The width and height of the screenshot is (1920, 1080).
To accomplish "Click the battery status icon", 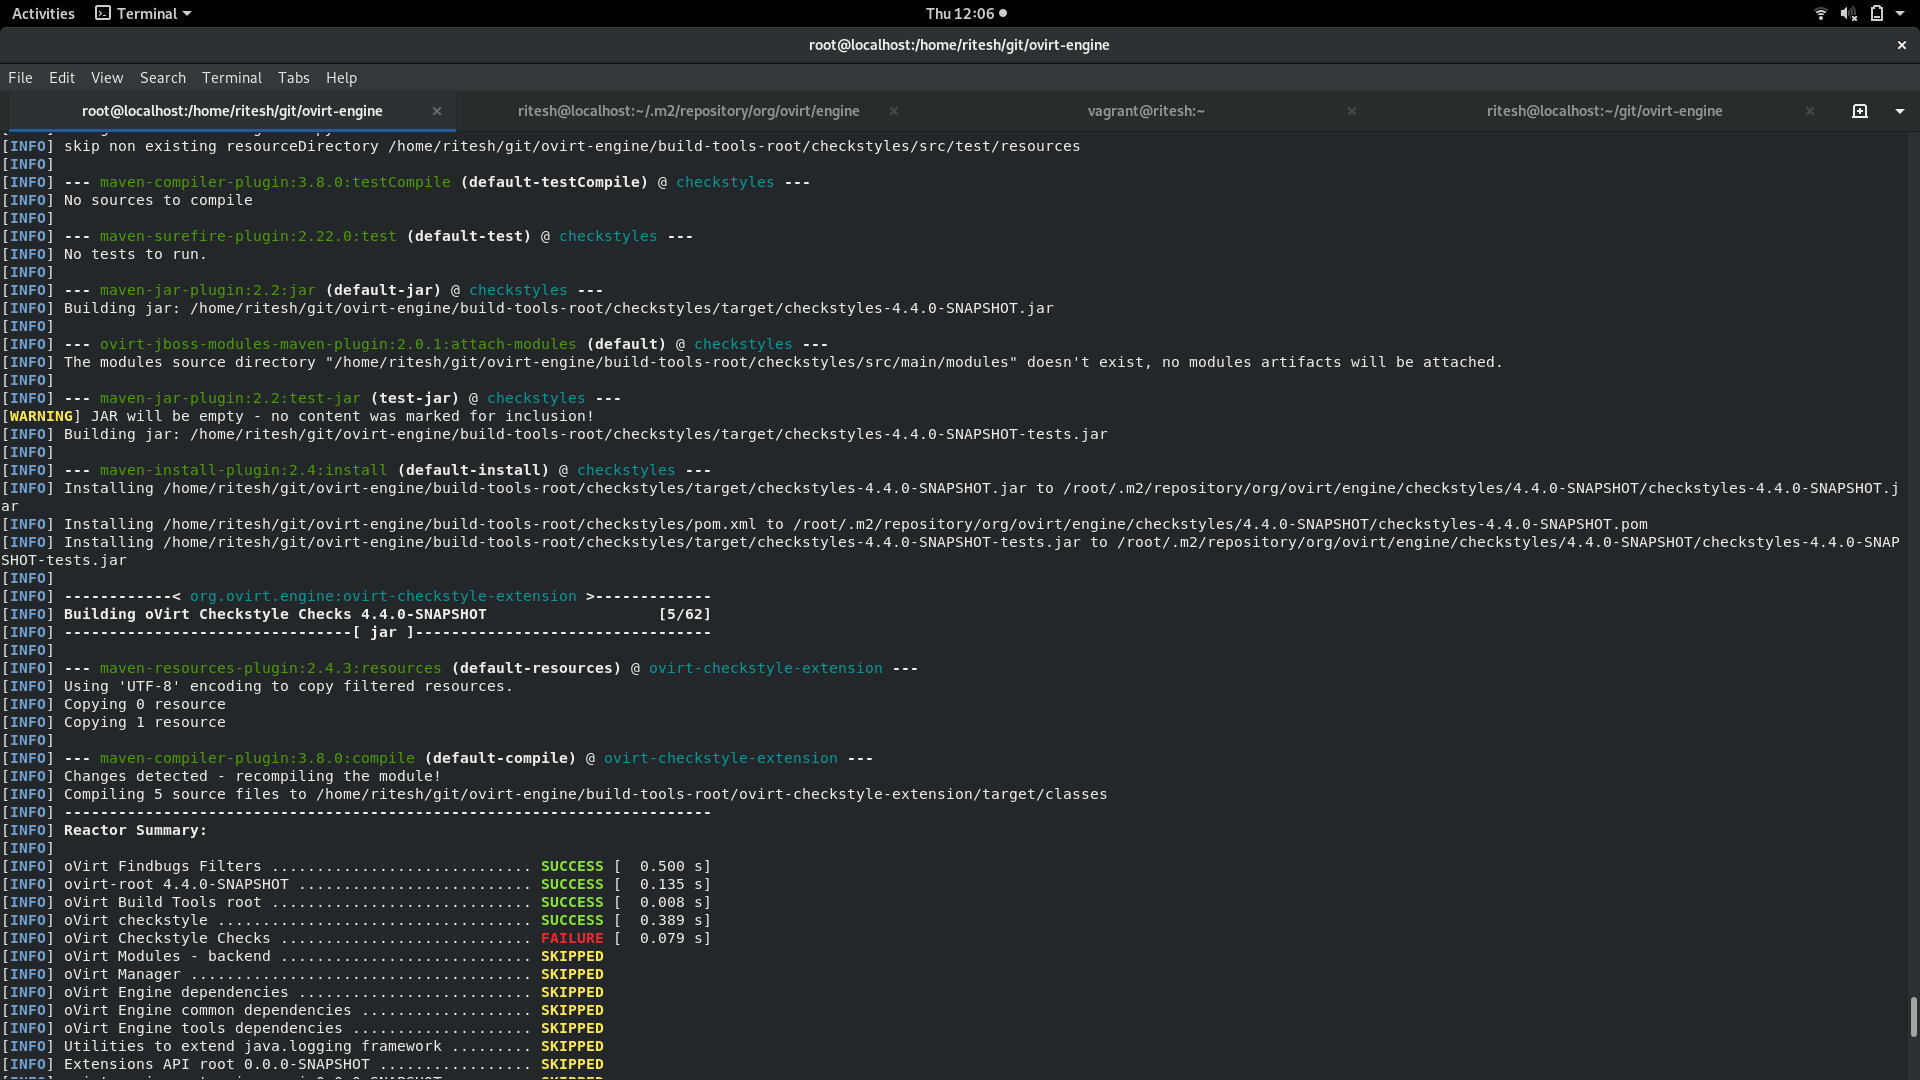I will [x=1877, y=13].
